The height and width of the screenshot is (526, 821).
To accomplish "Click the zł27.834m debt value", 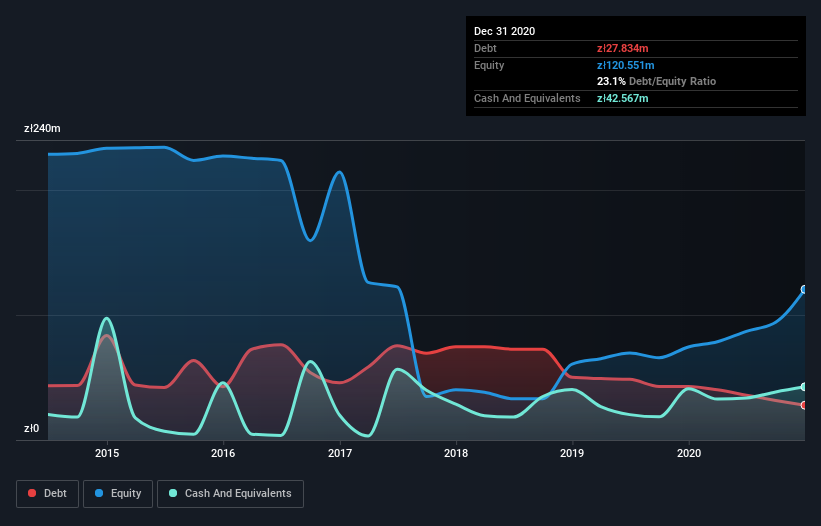I will coord(623,48).
